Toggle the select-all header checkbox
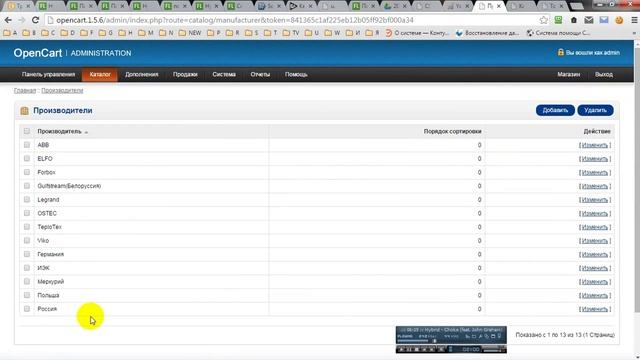The width and height of the screenshot is (640, 360). [x=27, y=131]
